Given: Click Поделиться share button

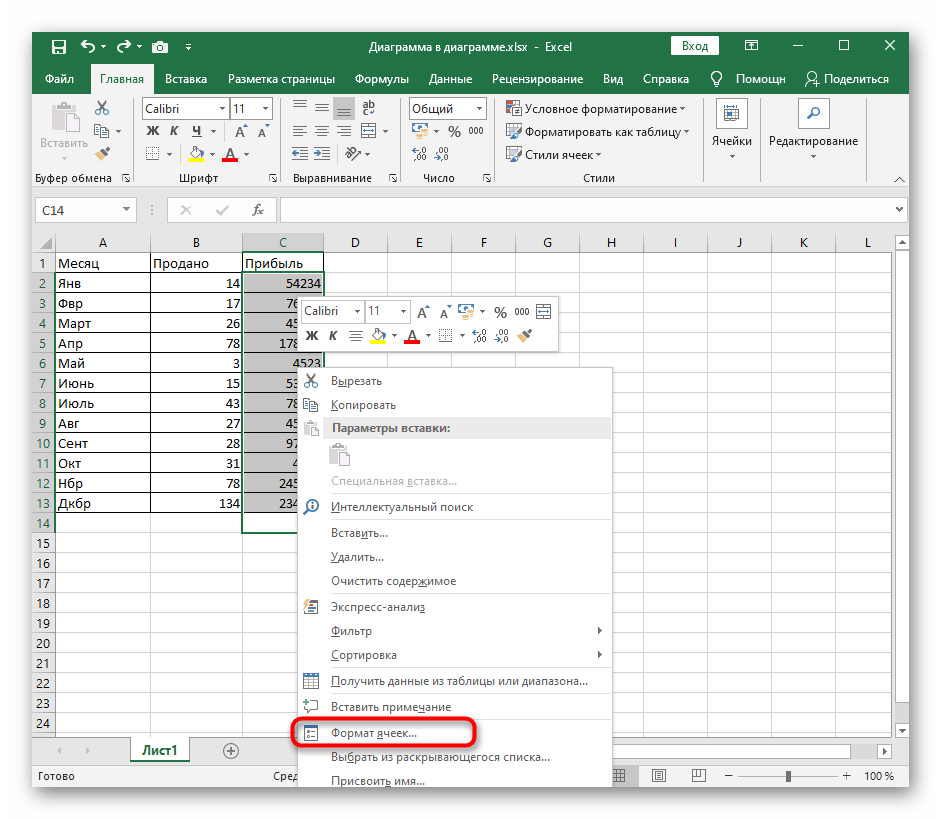Looking at the screenshot, I should [x=847, y=79].
